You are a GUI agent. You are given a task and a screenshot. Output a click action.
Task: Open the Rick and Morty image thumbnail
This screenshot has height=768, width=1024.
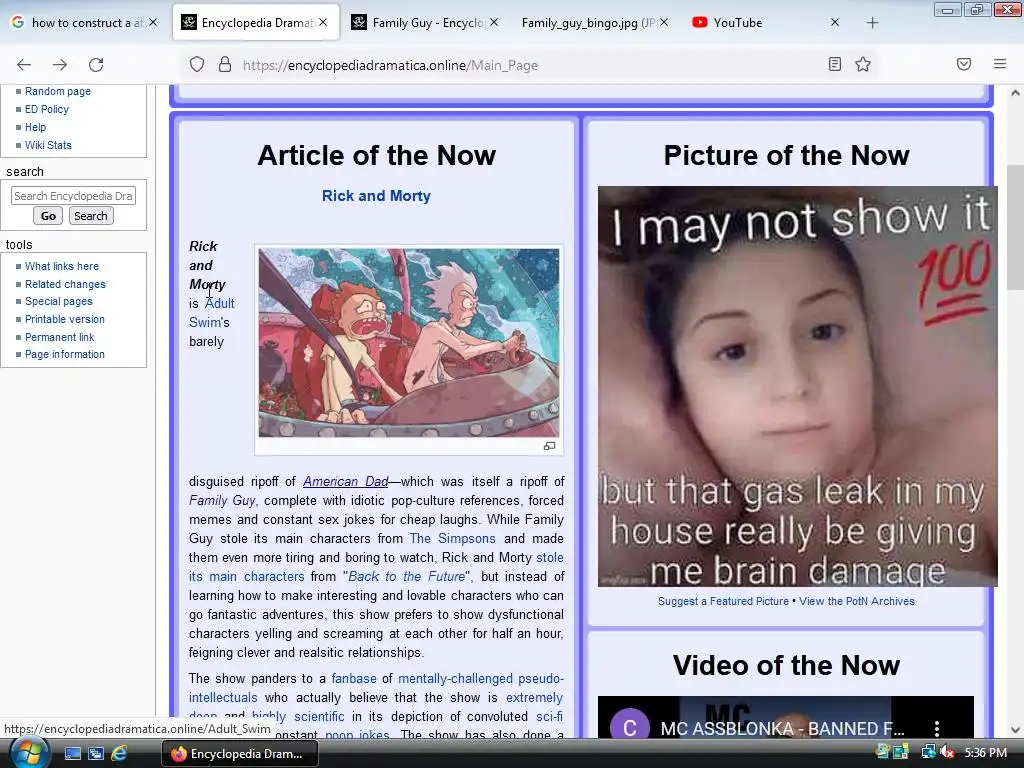point(409,343)
